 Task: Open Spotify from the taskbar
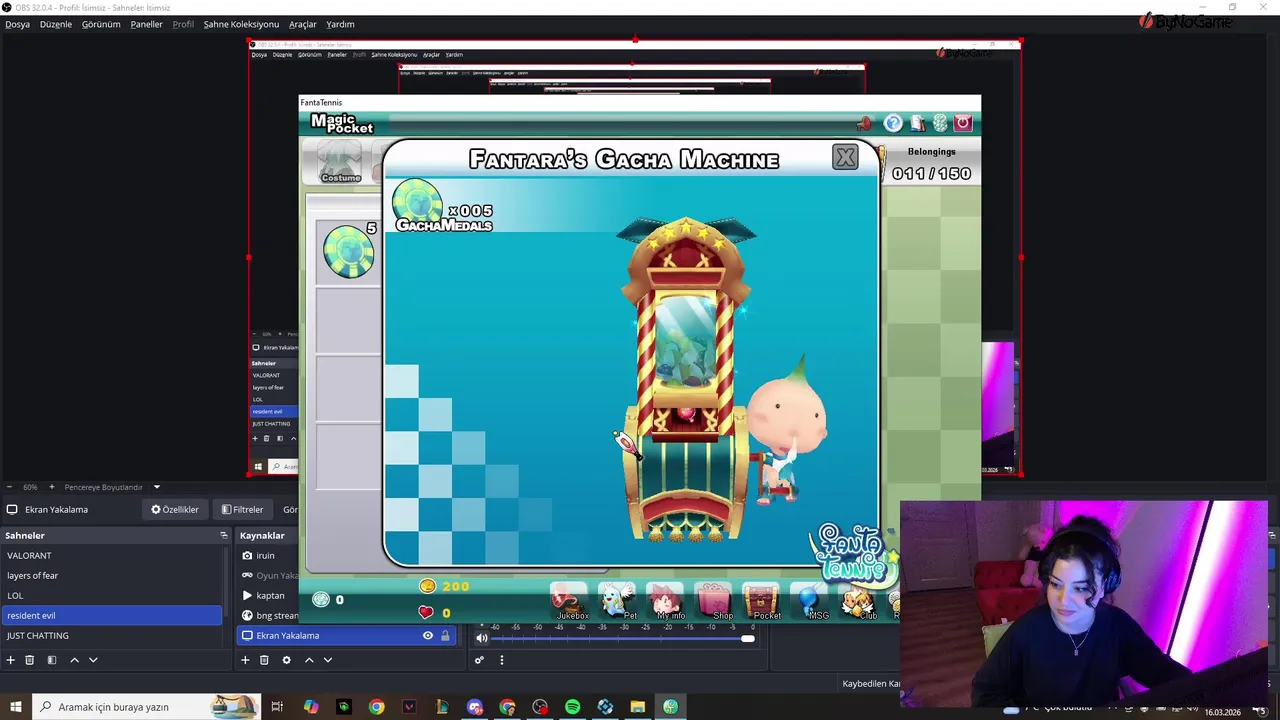point(572,707)
